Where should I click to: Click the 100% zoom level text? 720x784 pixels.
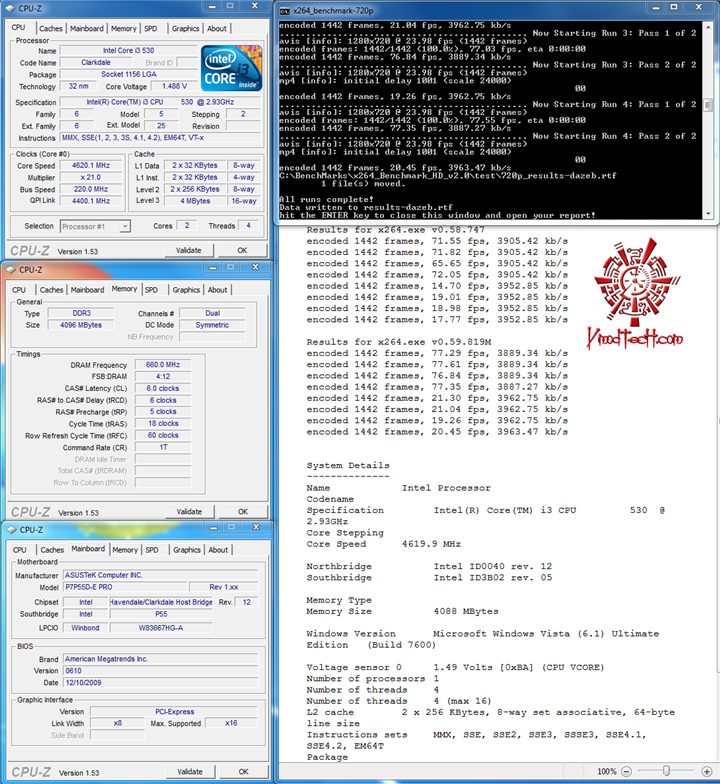606,772
